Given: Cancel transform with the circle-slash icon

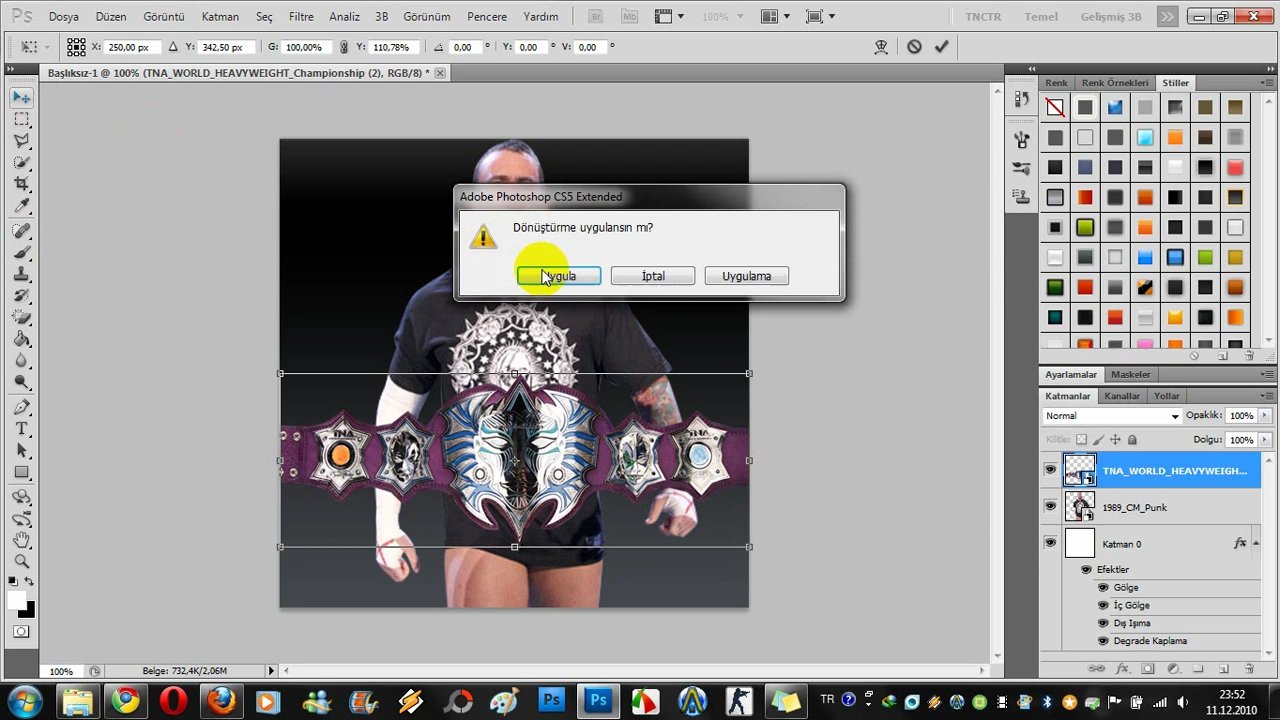Looking at the screenshot, I should (914, 47).
